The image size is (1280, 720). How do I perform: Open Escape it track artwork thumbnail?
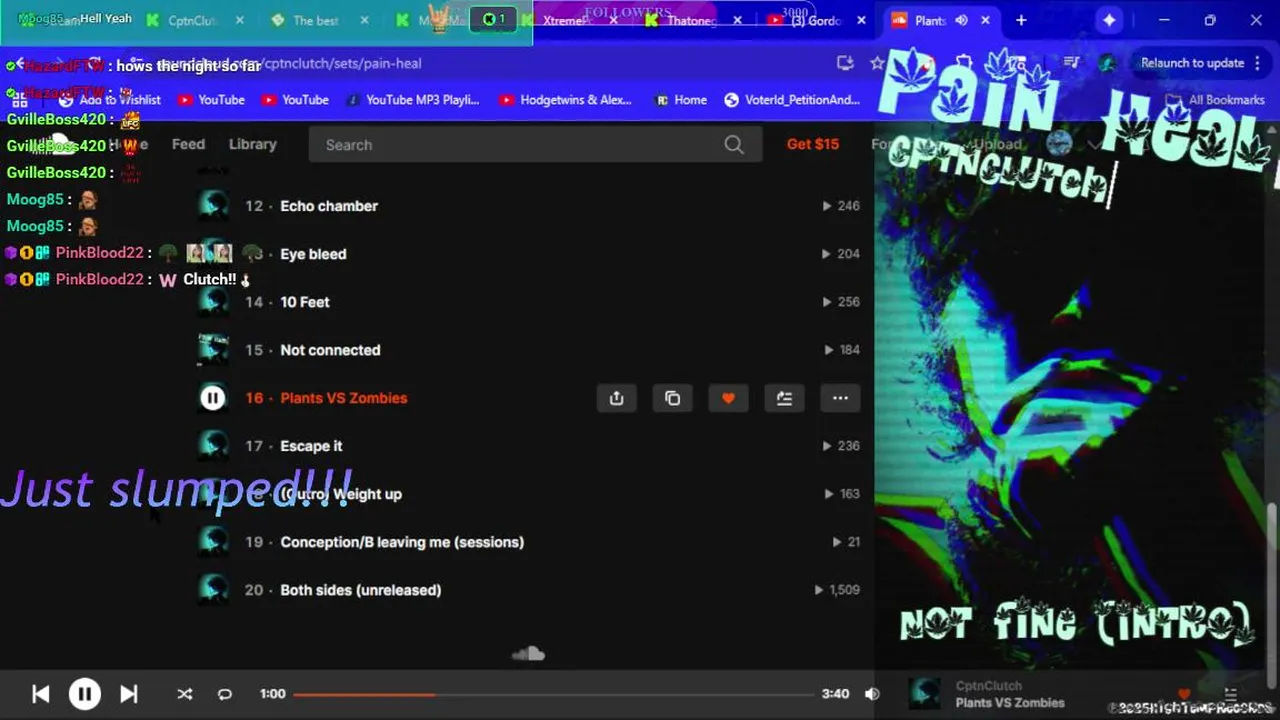point(213,446)
